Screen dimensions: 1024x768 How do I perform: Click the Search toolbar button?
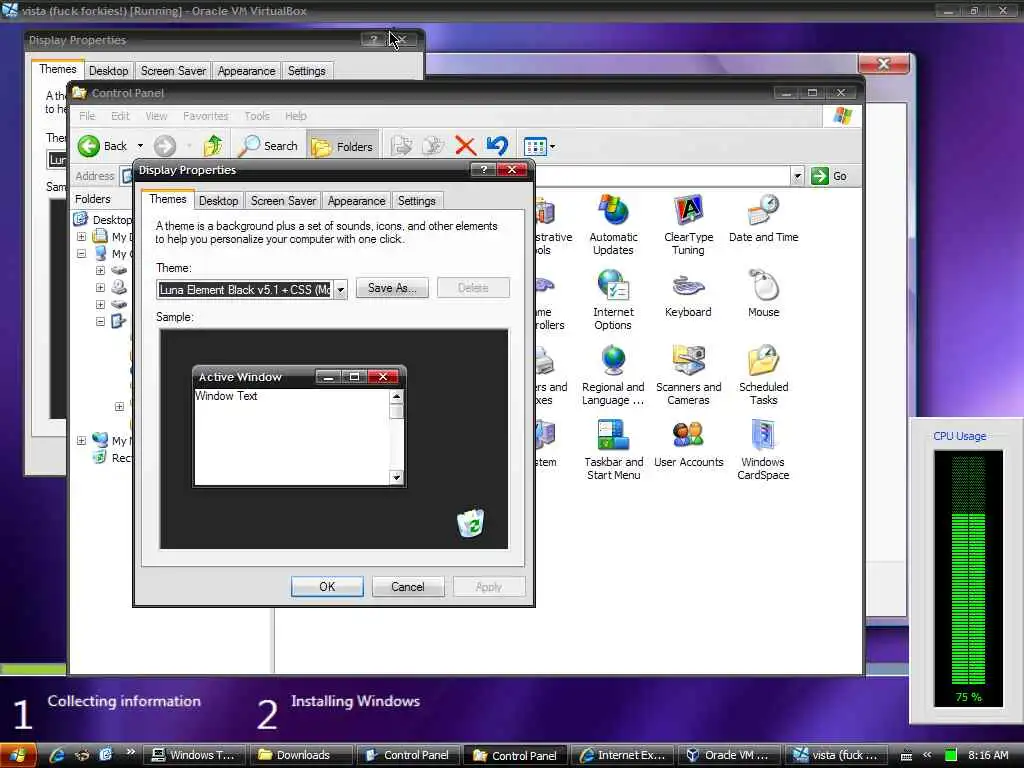268,146
